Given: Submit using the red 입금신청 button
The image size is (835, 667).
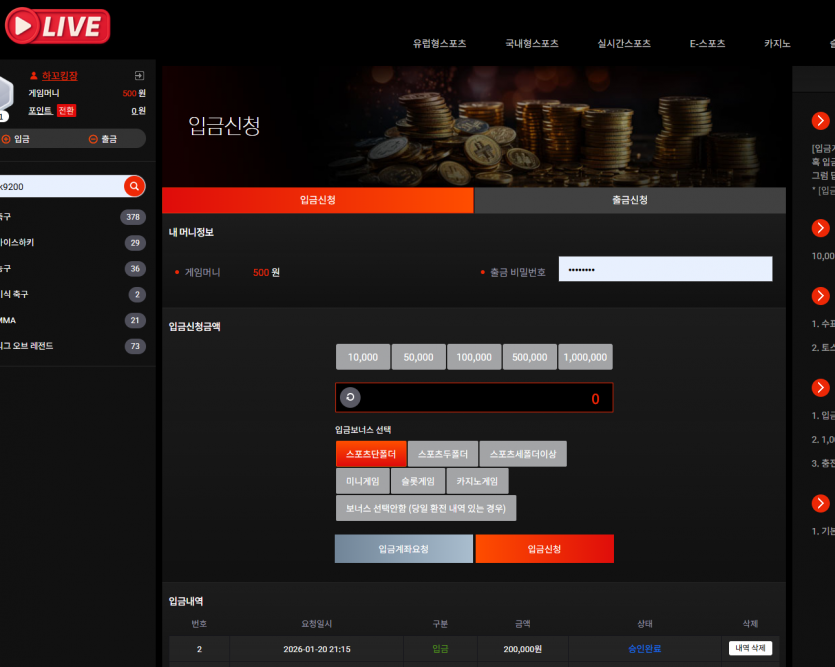Looking at the screenshot, I should (544, 549).
